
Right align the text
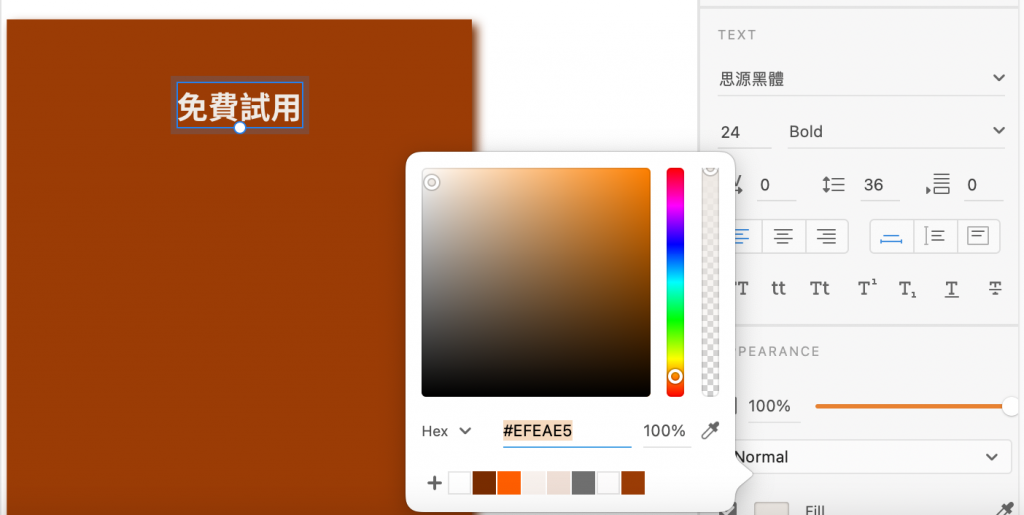click(827, 236)
